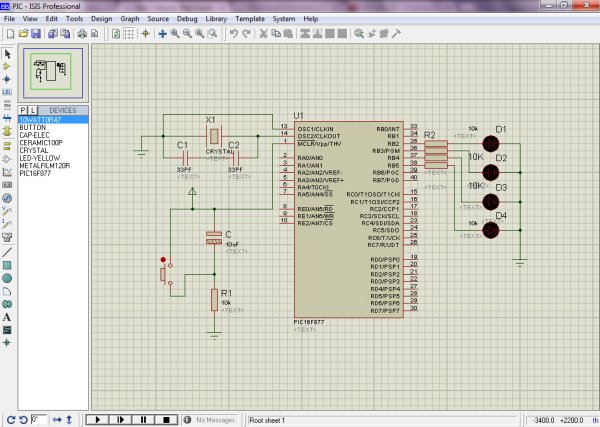Click the P pick devices button
This screenshot has width=600, height=427.
click(24, 110)
